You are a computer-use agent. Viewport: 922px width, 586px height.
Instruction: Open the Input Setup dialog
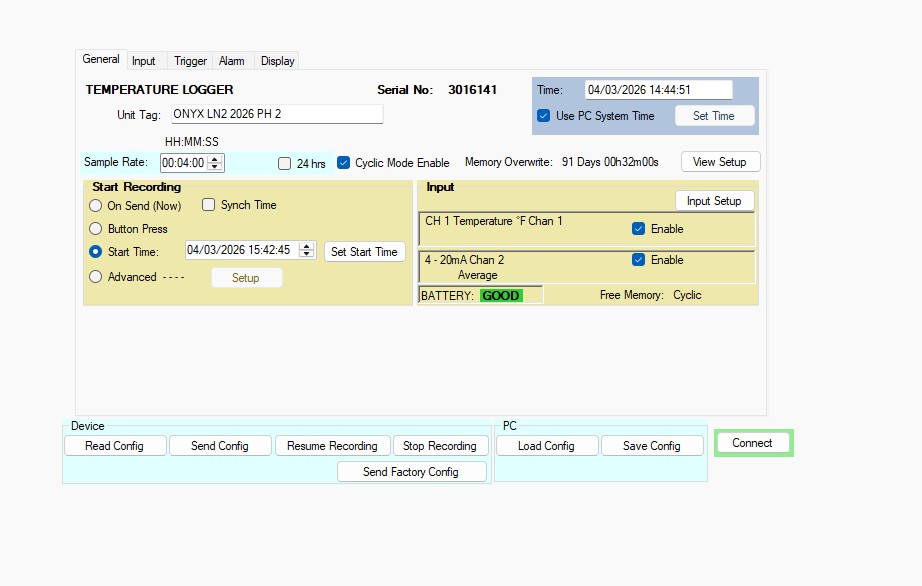(x=714, y=200)
